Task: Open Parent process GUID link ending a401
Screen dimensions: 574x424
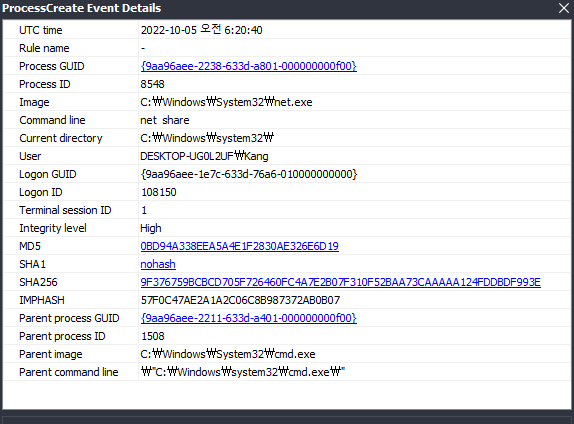Action: click(249, 318)
